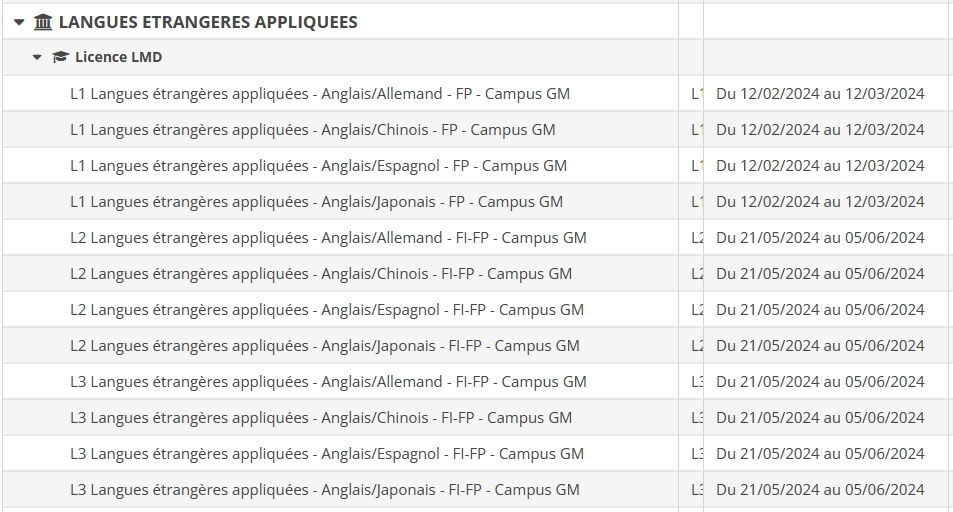Collapse the LANGUES ETRANGERES APPLIQUEES group

coord(19,22)
